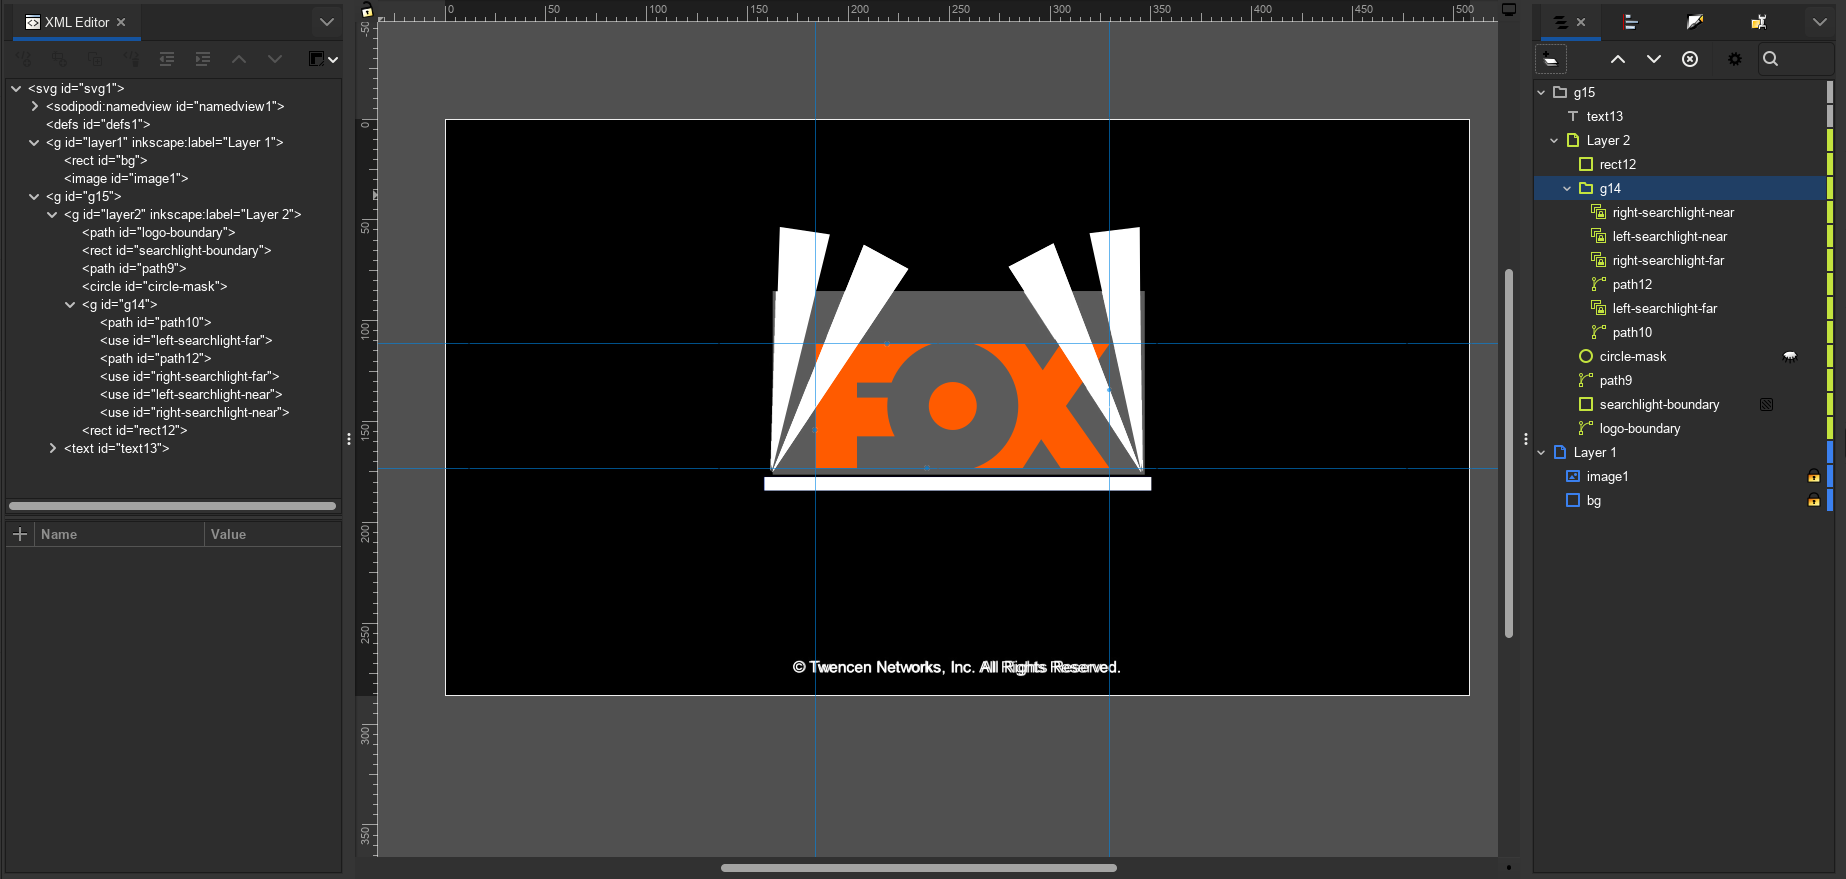
Task: Click the display mode icon above canvas scrollbar
Action: [1509, 10]
